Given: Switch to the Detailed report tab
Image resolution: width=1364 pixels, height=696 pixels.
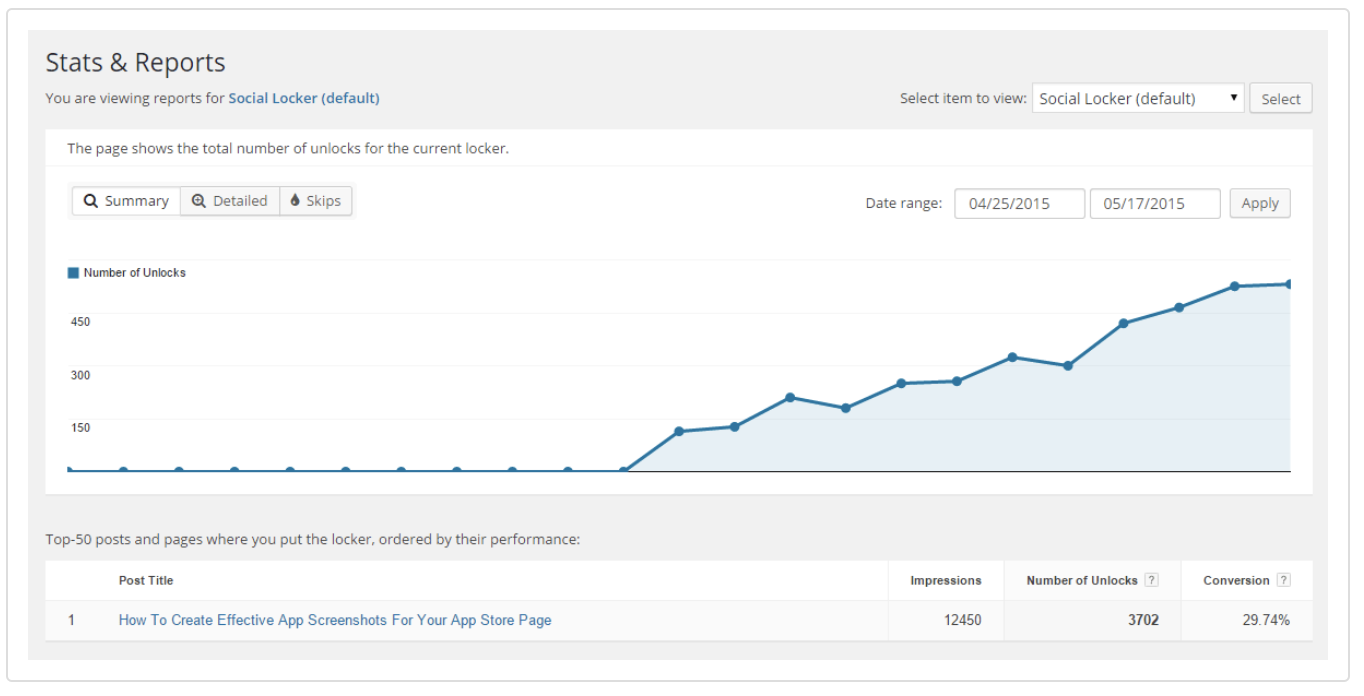Looking at the screenshot, I should 230,201.
